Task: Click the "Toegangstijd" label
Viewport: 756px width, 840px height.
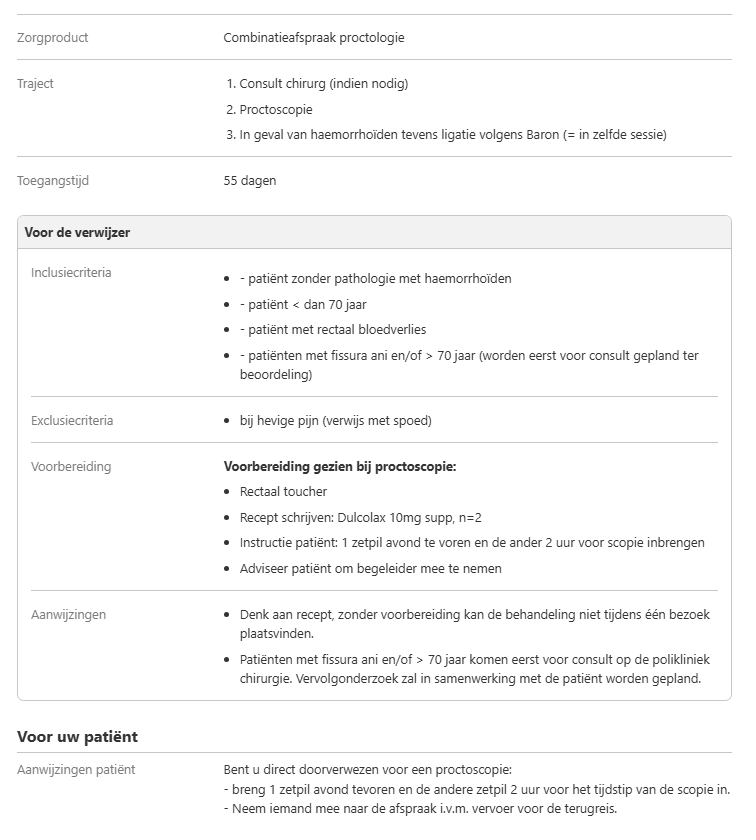Action: [53, 181]
